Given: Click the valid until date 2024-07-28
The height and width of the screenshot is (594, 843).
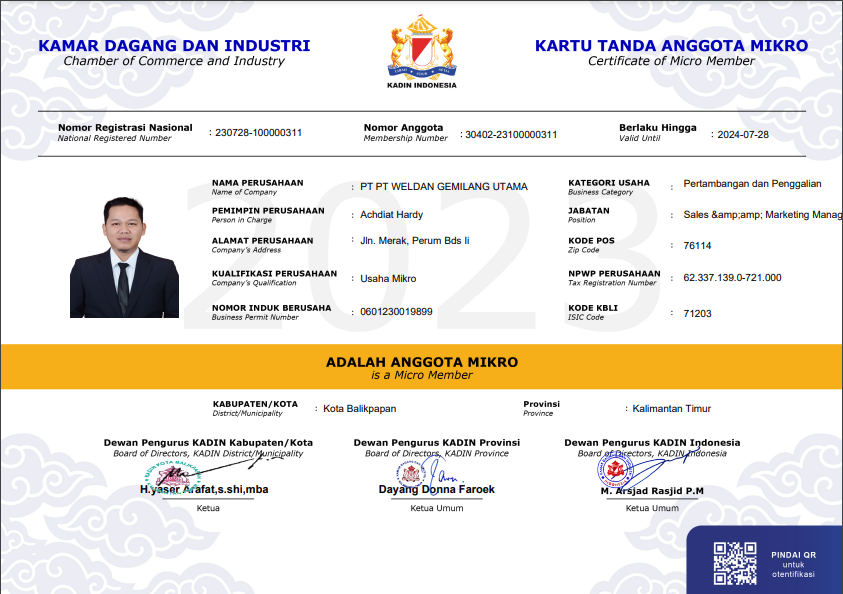Looking at the screenshot, I should [x=742, y=134].
